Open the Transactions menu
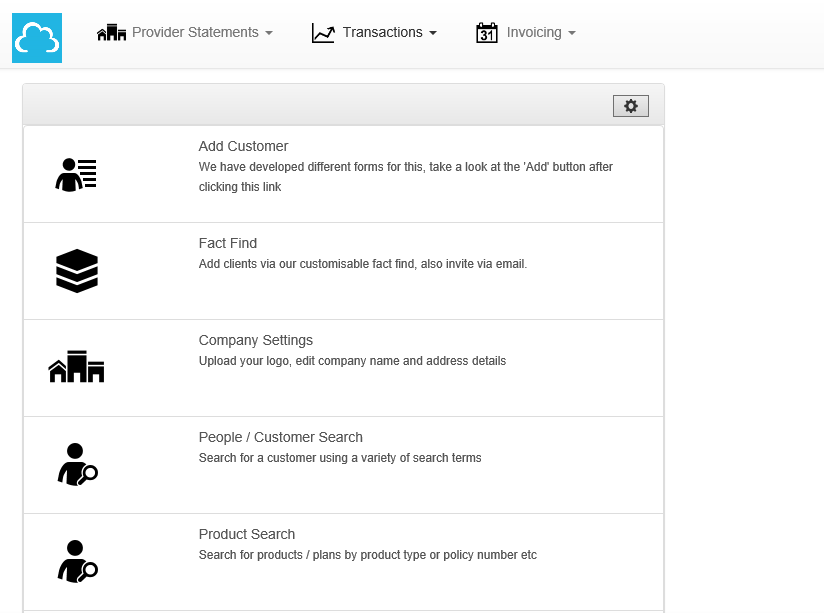The width and height of the screenshot is (824, 613). pyautogui.click(x=382, y=32)
